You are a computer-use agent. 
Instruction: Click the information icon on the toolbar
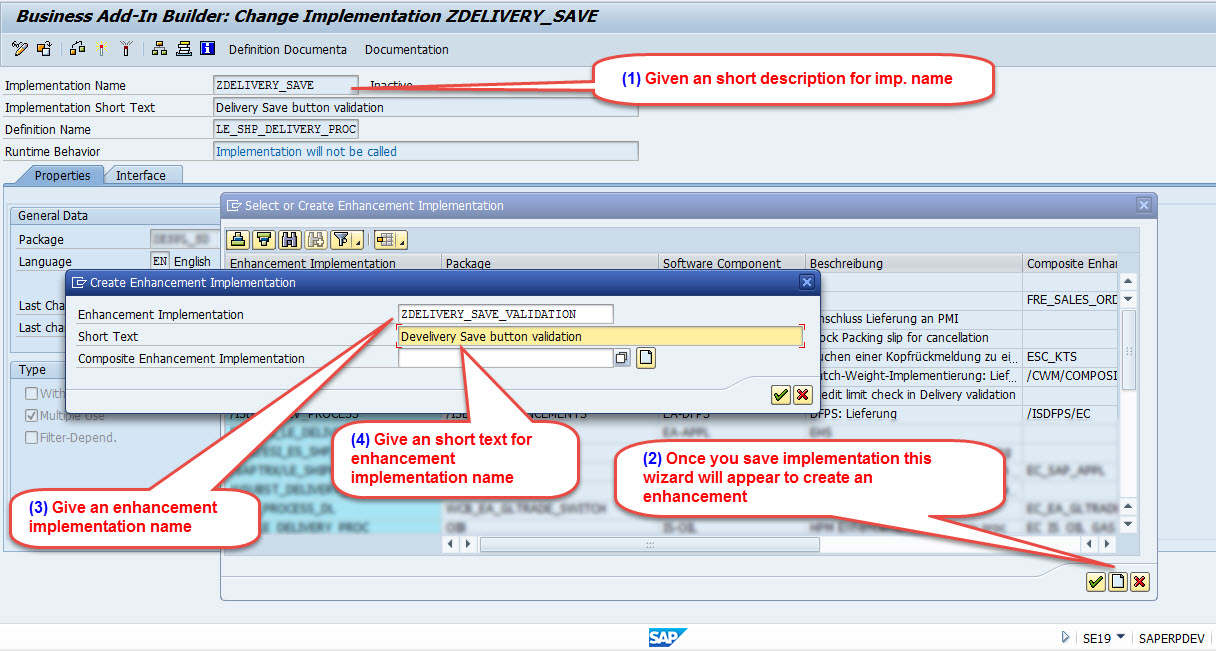point(207,48)
